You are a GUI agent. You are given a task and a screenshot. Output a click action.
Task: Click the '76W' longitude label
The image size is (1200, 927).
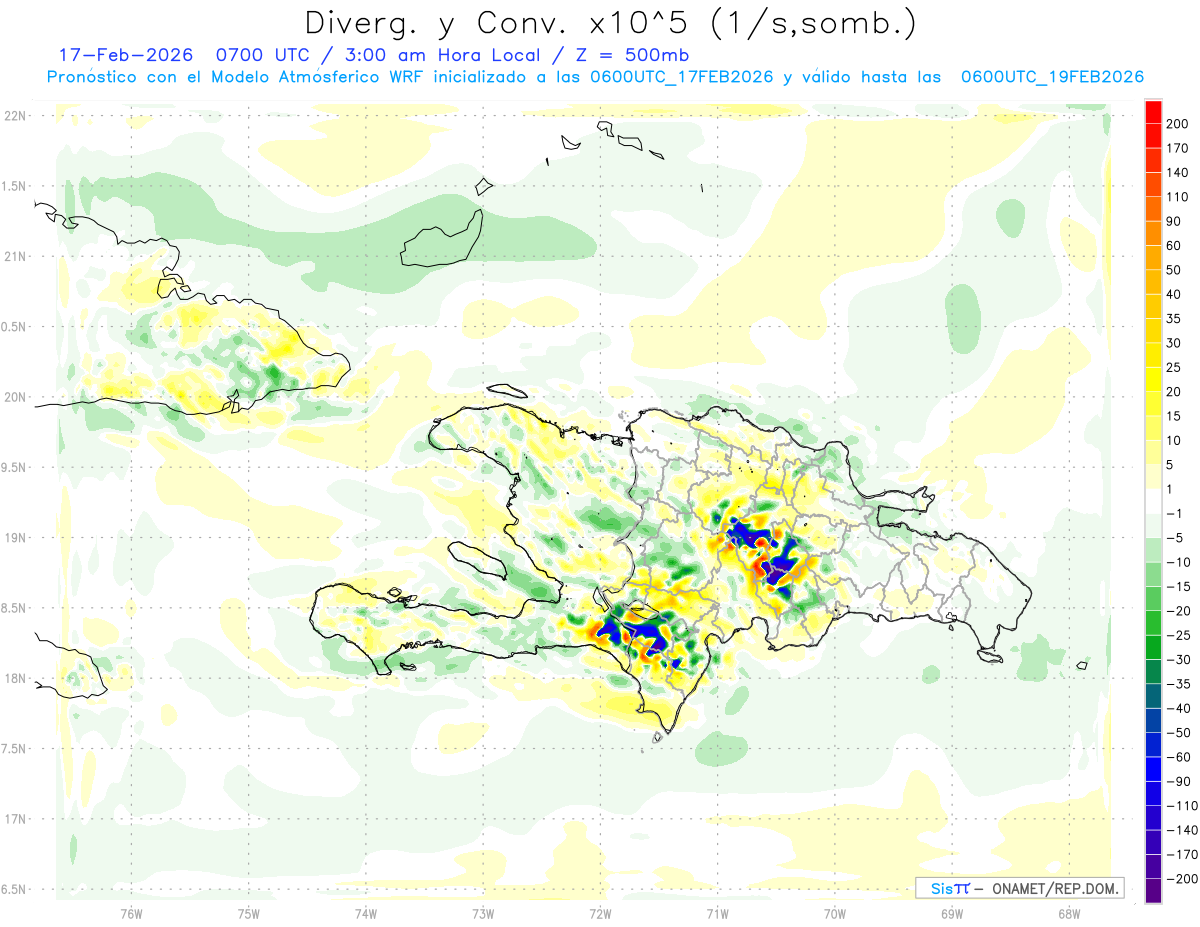131,913
